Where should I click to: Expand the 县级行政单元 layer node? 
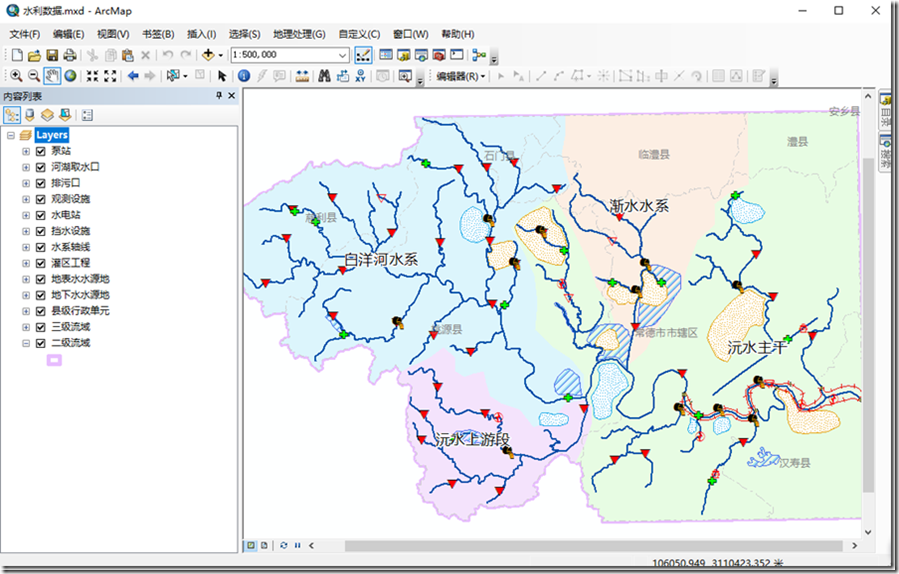click(x=26, y=311)
